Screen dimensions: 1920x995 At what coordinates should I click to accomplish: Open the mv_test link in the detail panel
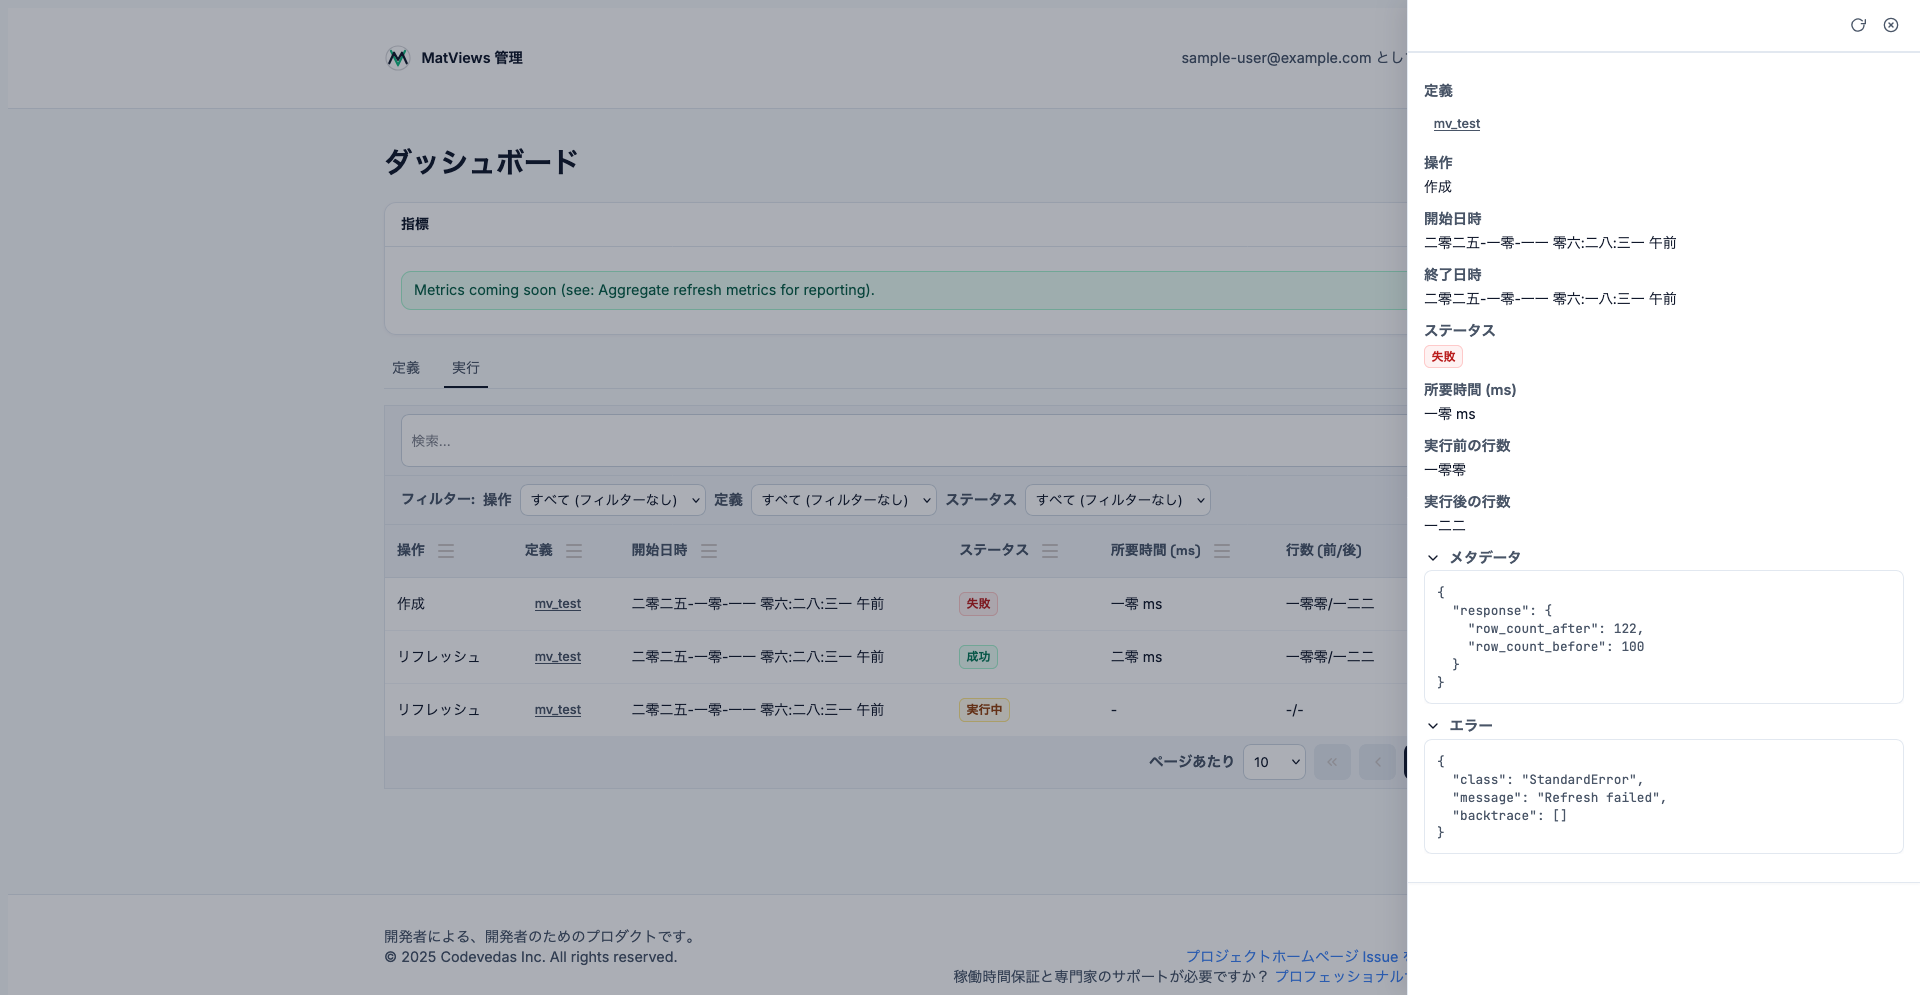coord(1456,124)
